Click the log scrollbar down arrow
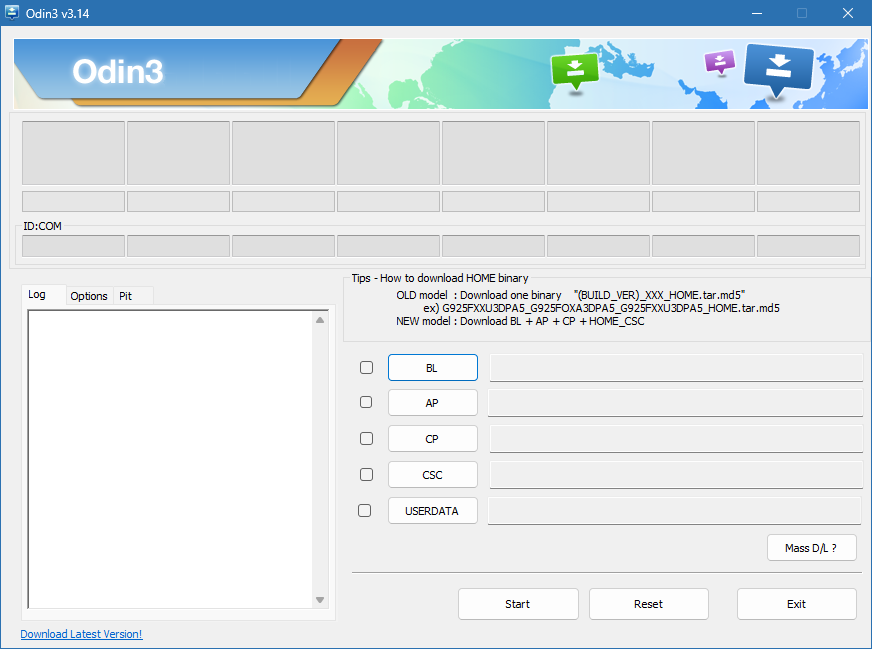 point(320,600)
